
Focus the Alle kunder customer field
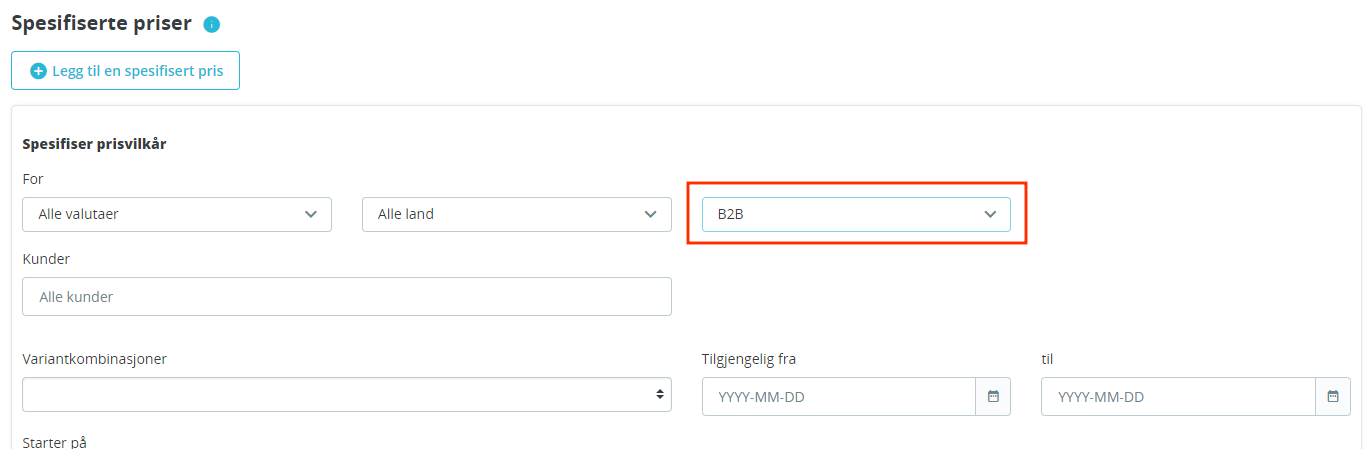[347, 297]
